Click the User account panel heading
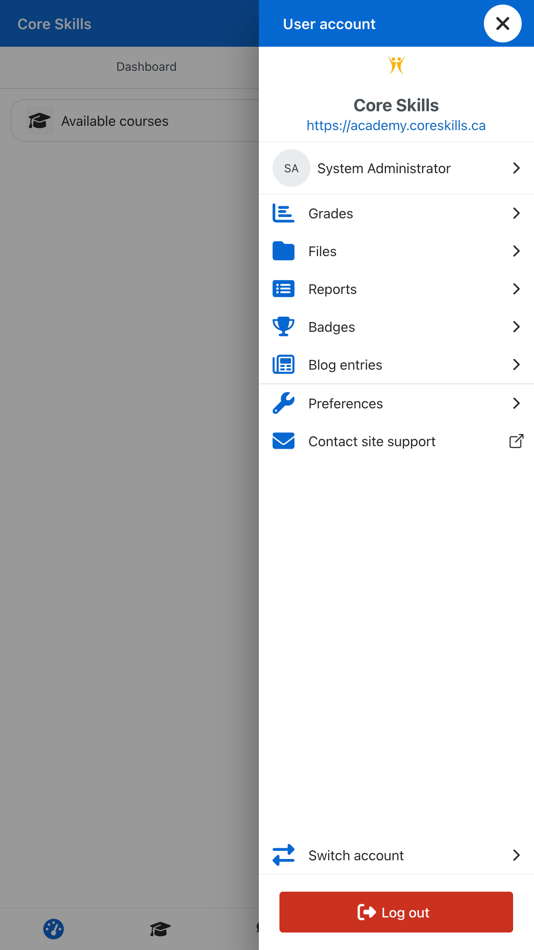The image size is (534, 950). (x=329, y=24)
